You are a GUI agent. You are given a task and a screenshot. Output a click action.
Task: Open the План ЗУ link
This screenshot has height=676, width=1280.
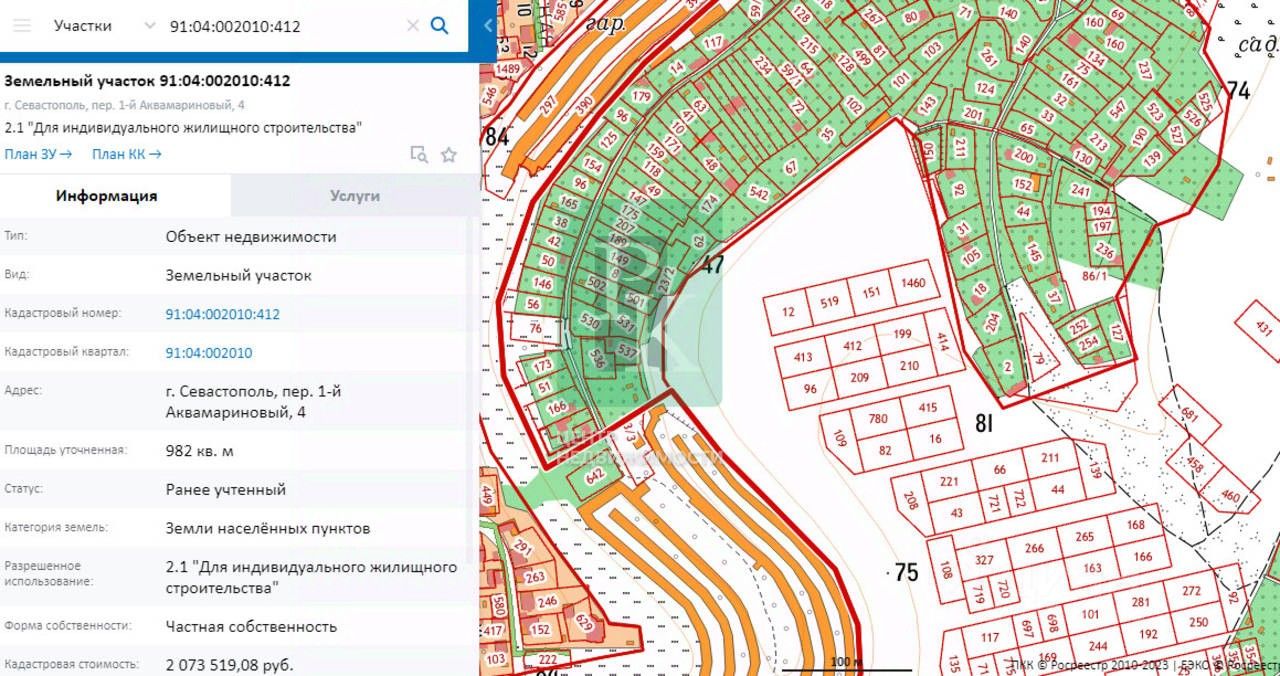click(x=38, y=154)
